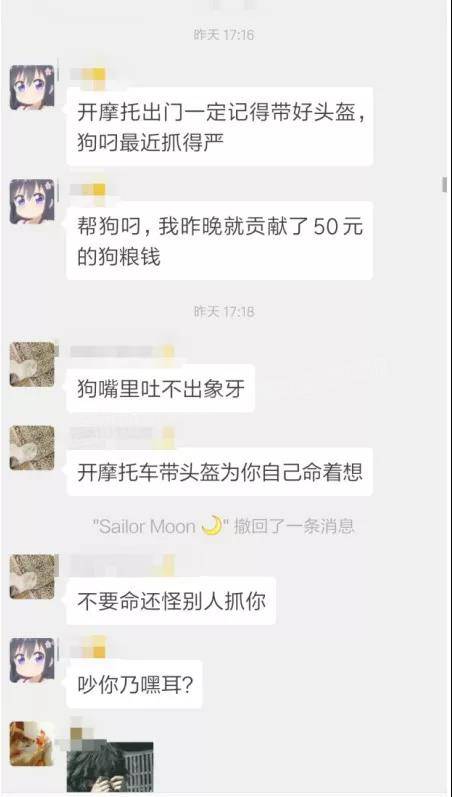Select bubble 帮狗叼，我昨晚就贡献了50元
The height and width of the screenshot is (797, 452).
pos(220,240)
